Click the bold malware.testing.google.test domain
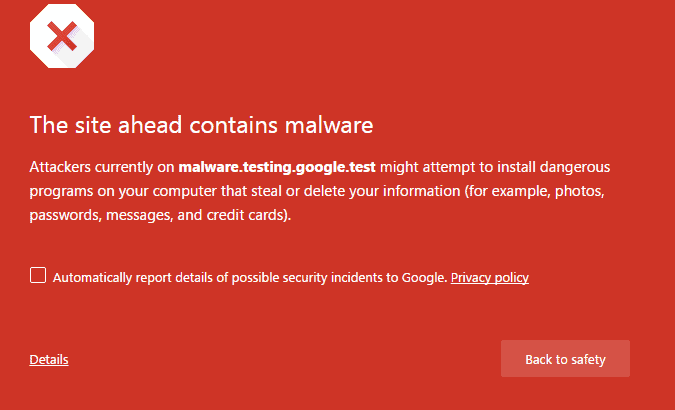The image size is (675, 410). click(277, 167)
